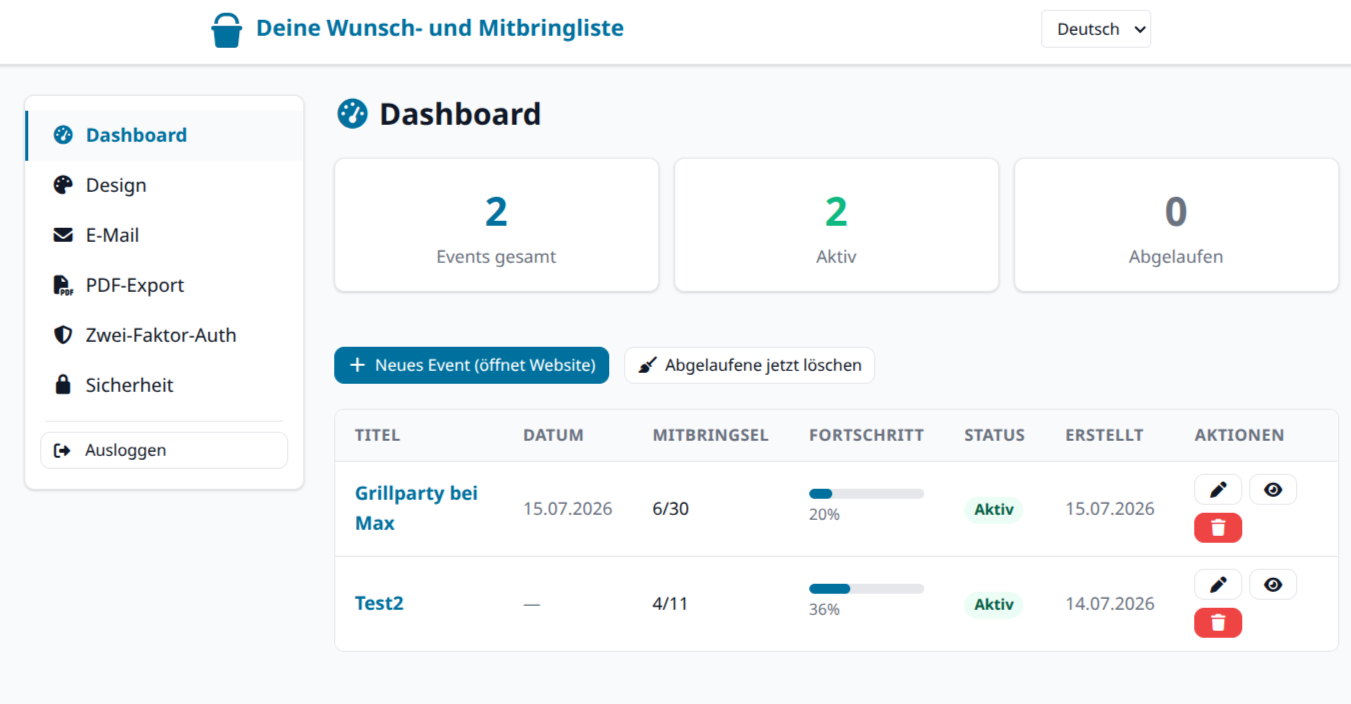Open the Design menu item

pos(165,185)
